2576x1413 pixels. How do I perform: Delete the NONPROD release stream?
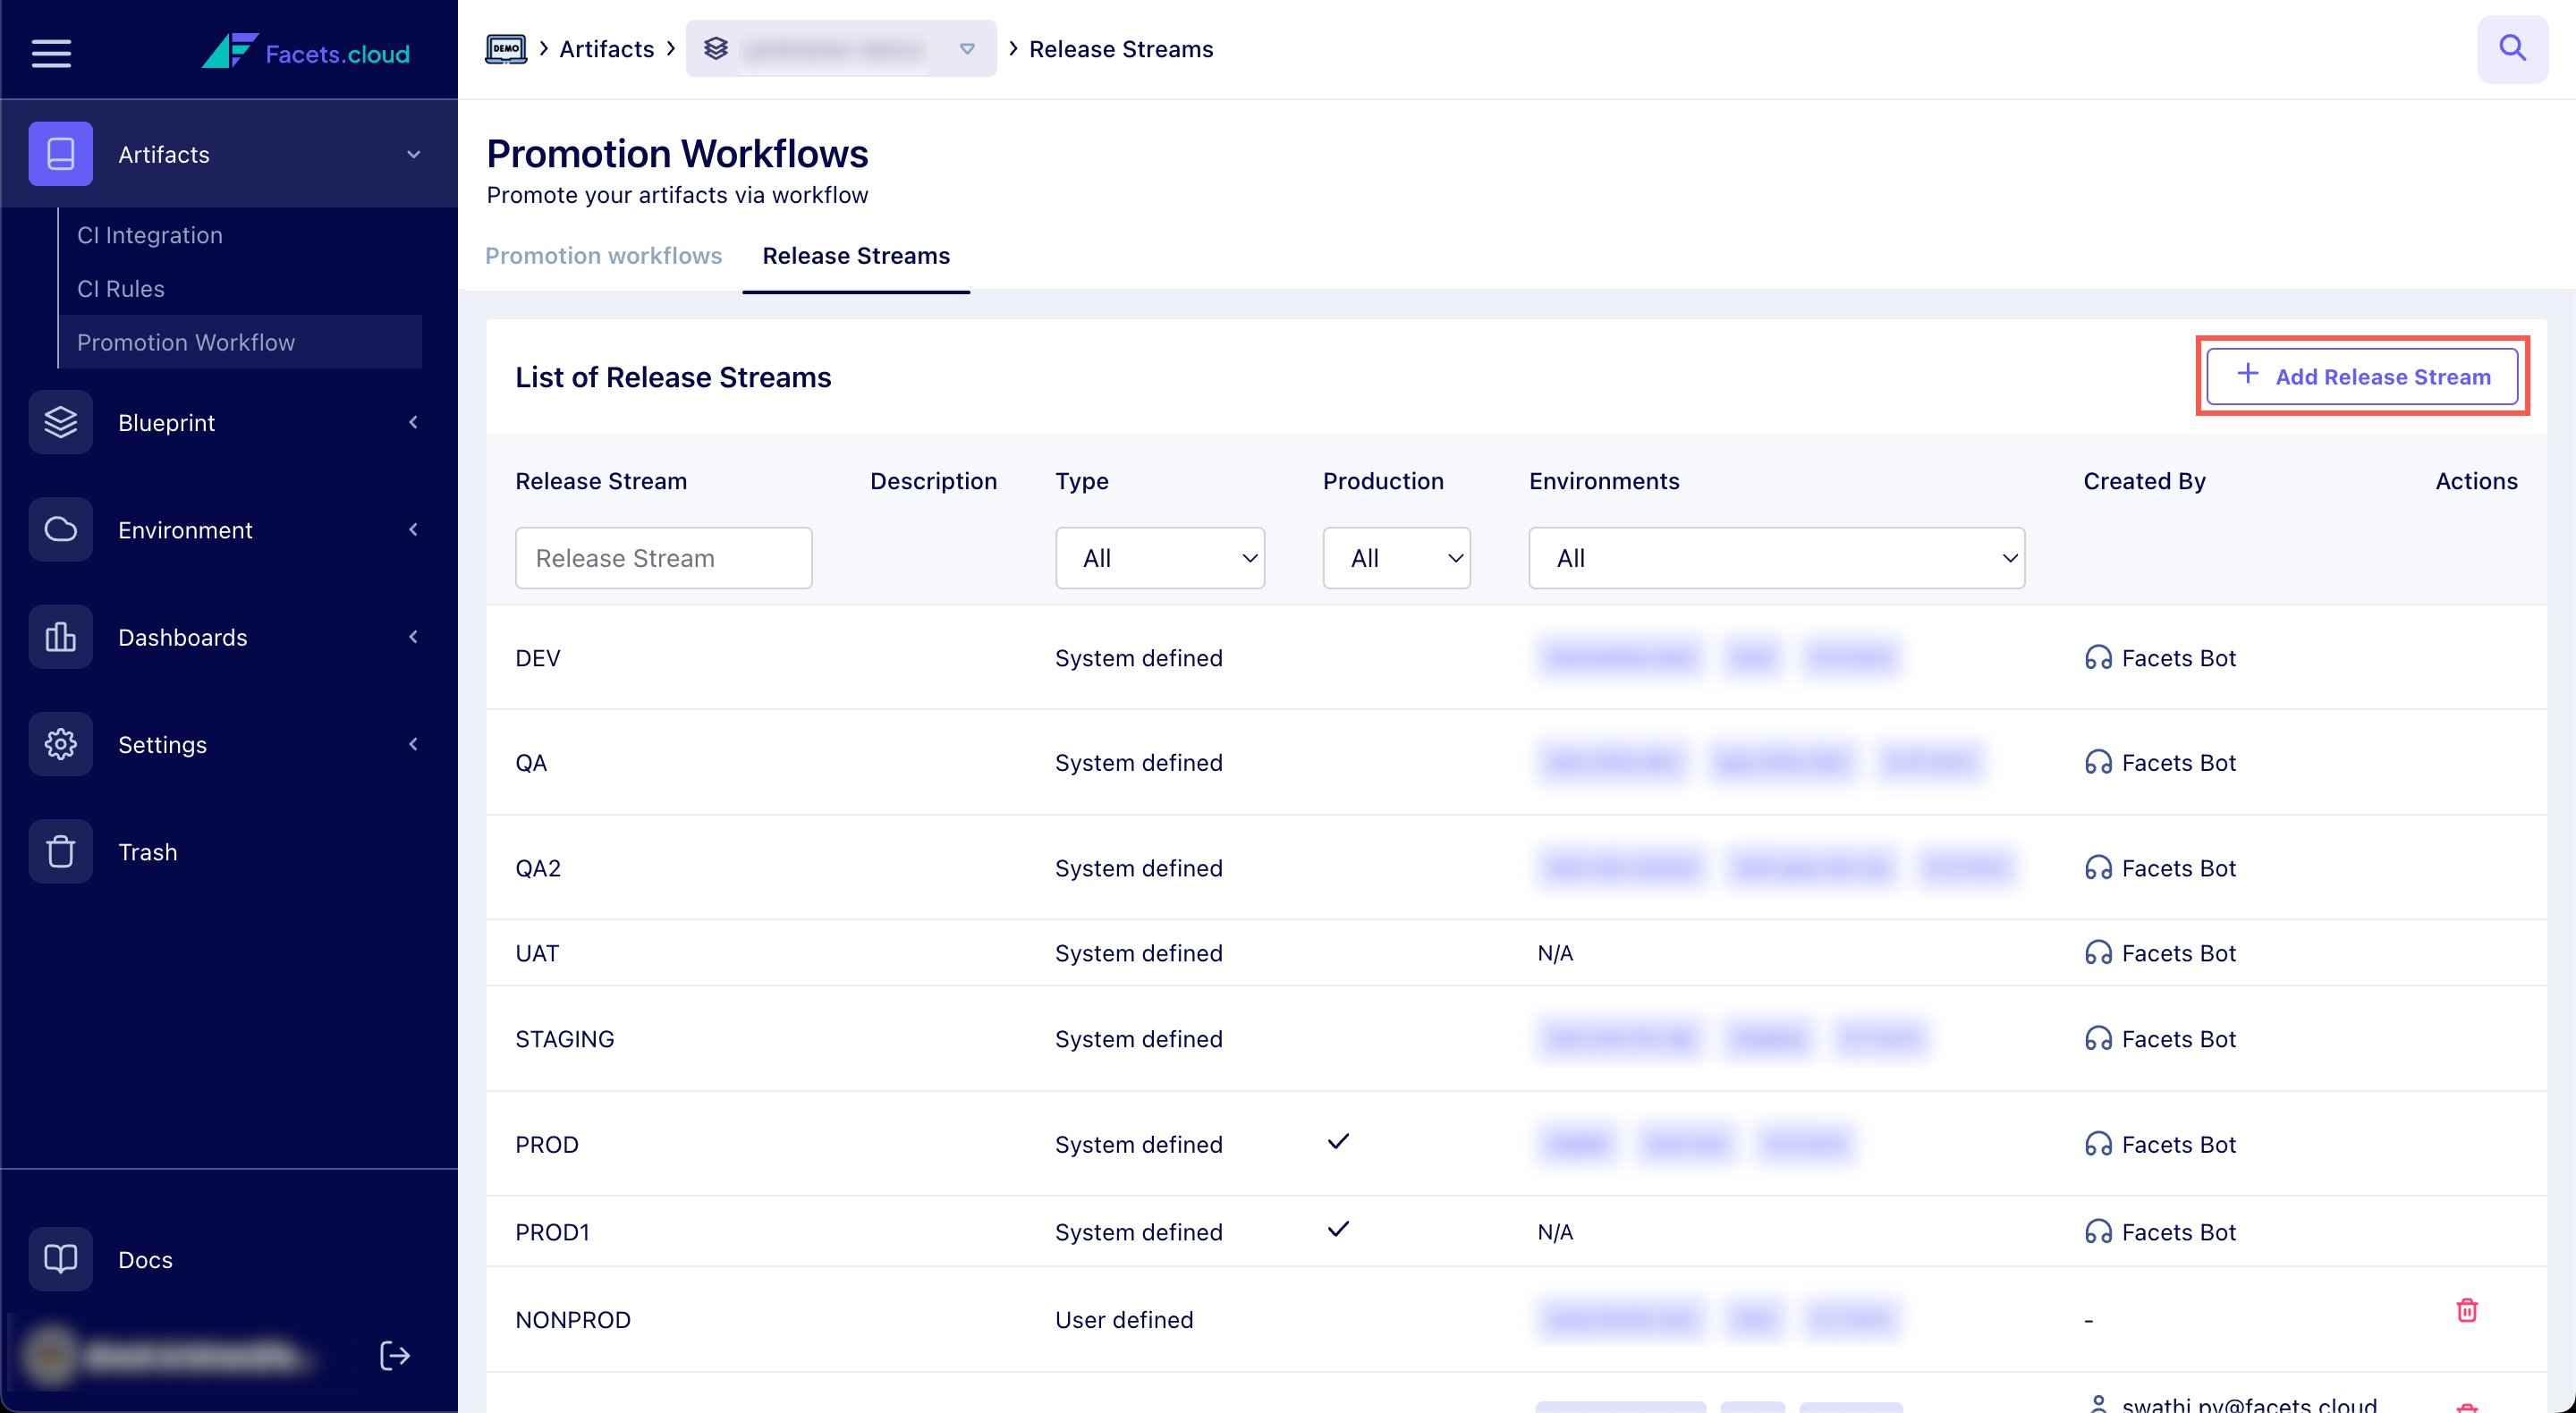click(x=2466, y=1310)
